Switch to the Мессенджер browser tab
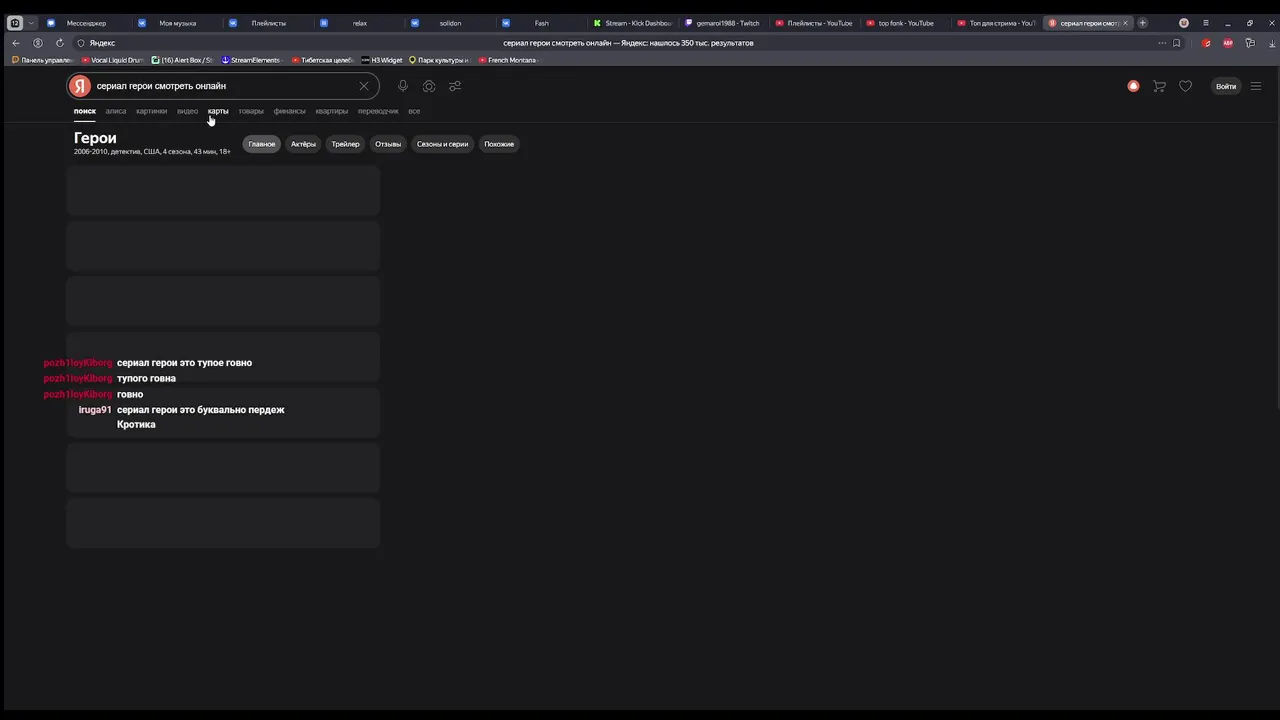 point(85,23)
